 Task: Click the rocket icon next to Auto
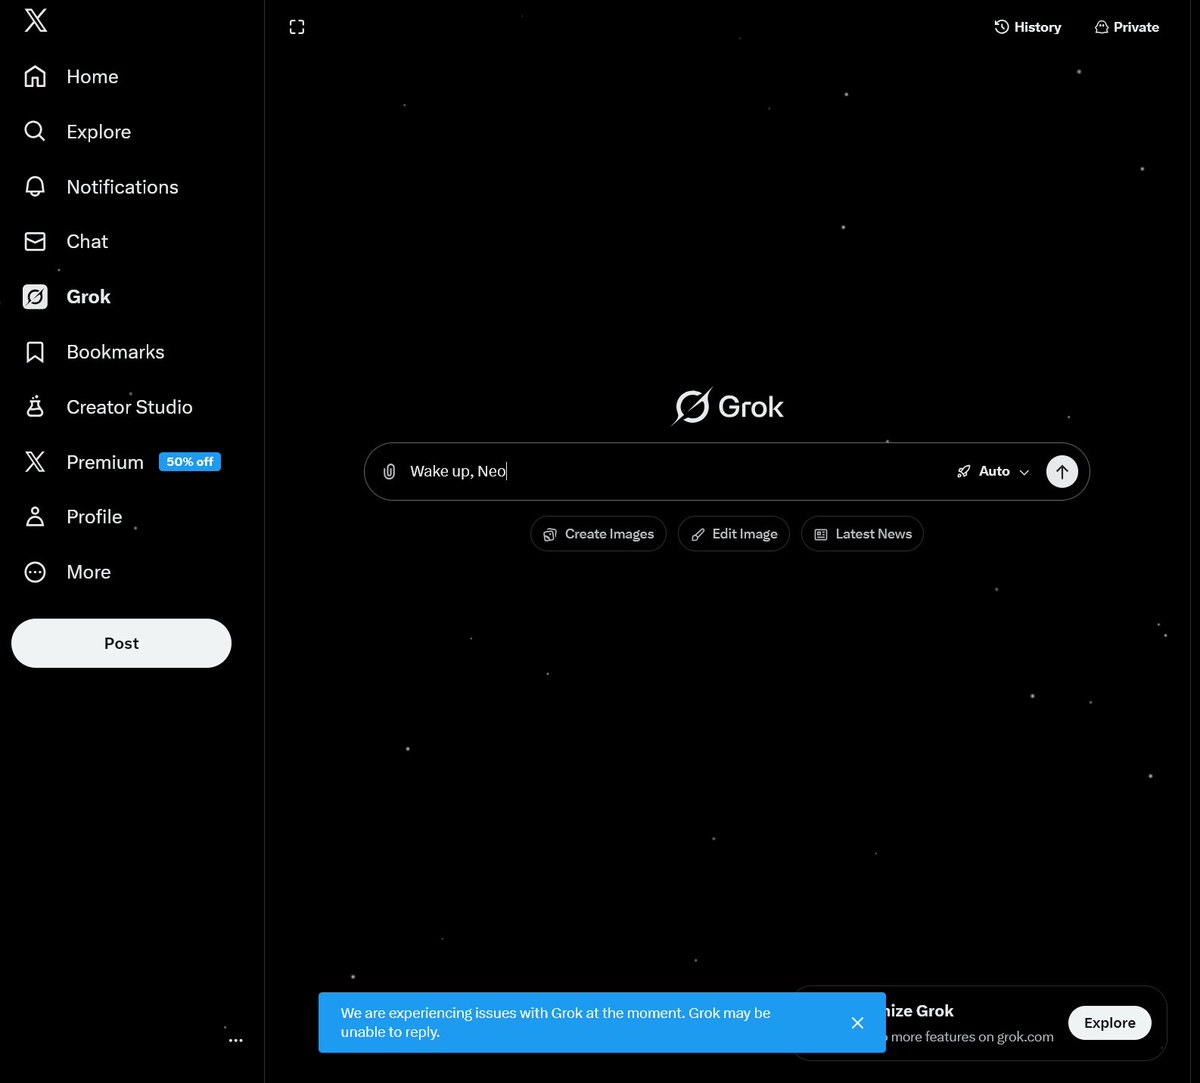pyautogui.click(x=964, y=471)
